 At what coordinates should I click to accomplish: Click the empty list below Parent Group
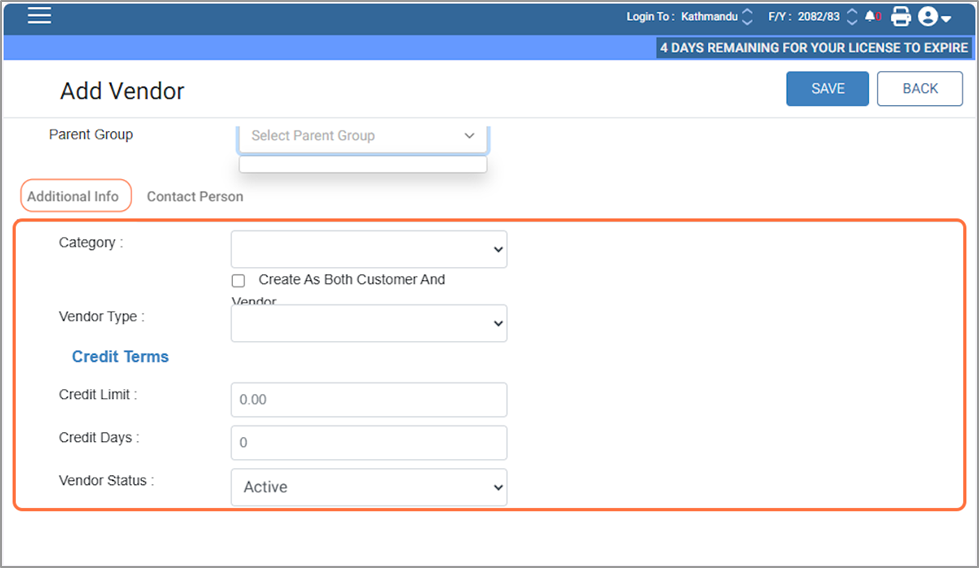[363, 164]
